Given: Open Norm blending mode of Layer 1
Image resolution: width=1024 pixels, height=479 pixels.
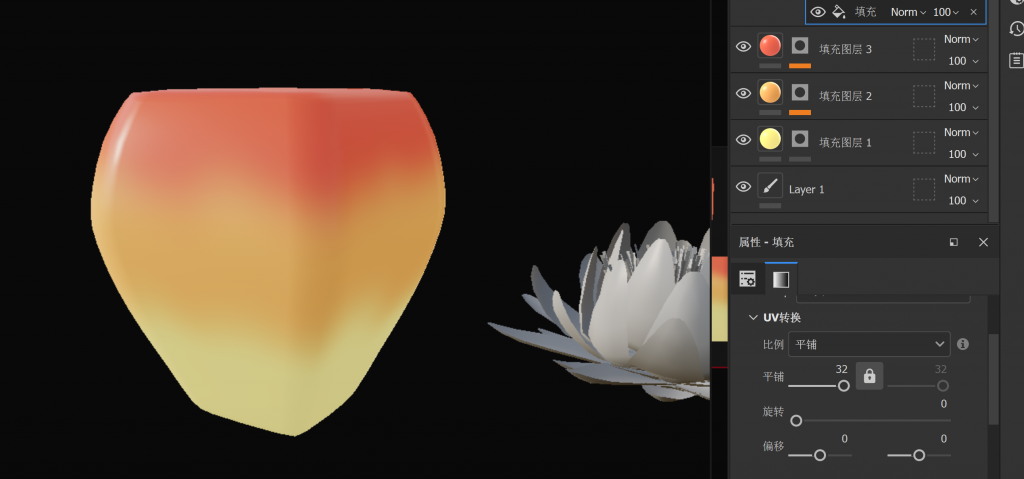Looking at the screenshot, I should [961, 179].
